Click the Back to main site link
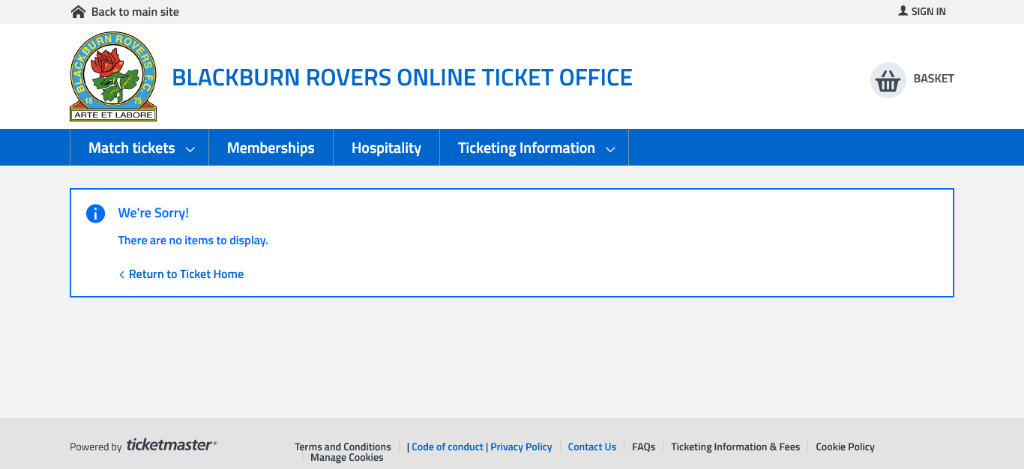1024x469 pixels. [135, 12]
